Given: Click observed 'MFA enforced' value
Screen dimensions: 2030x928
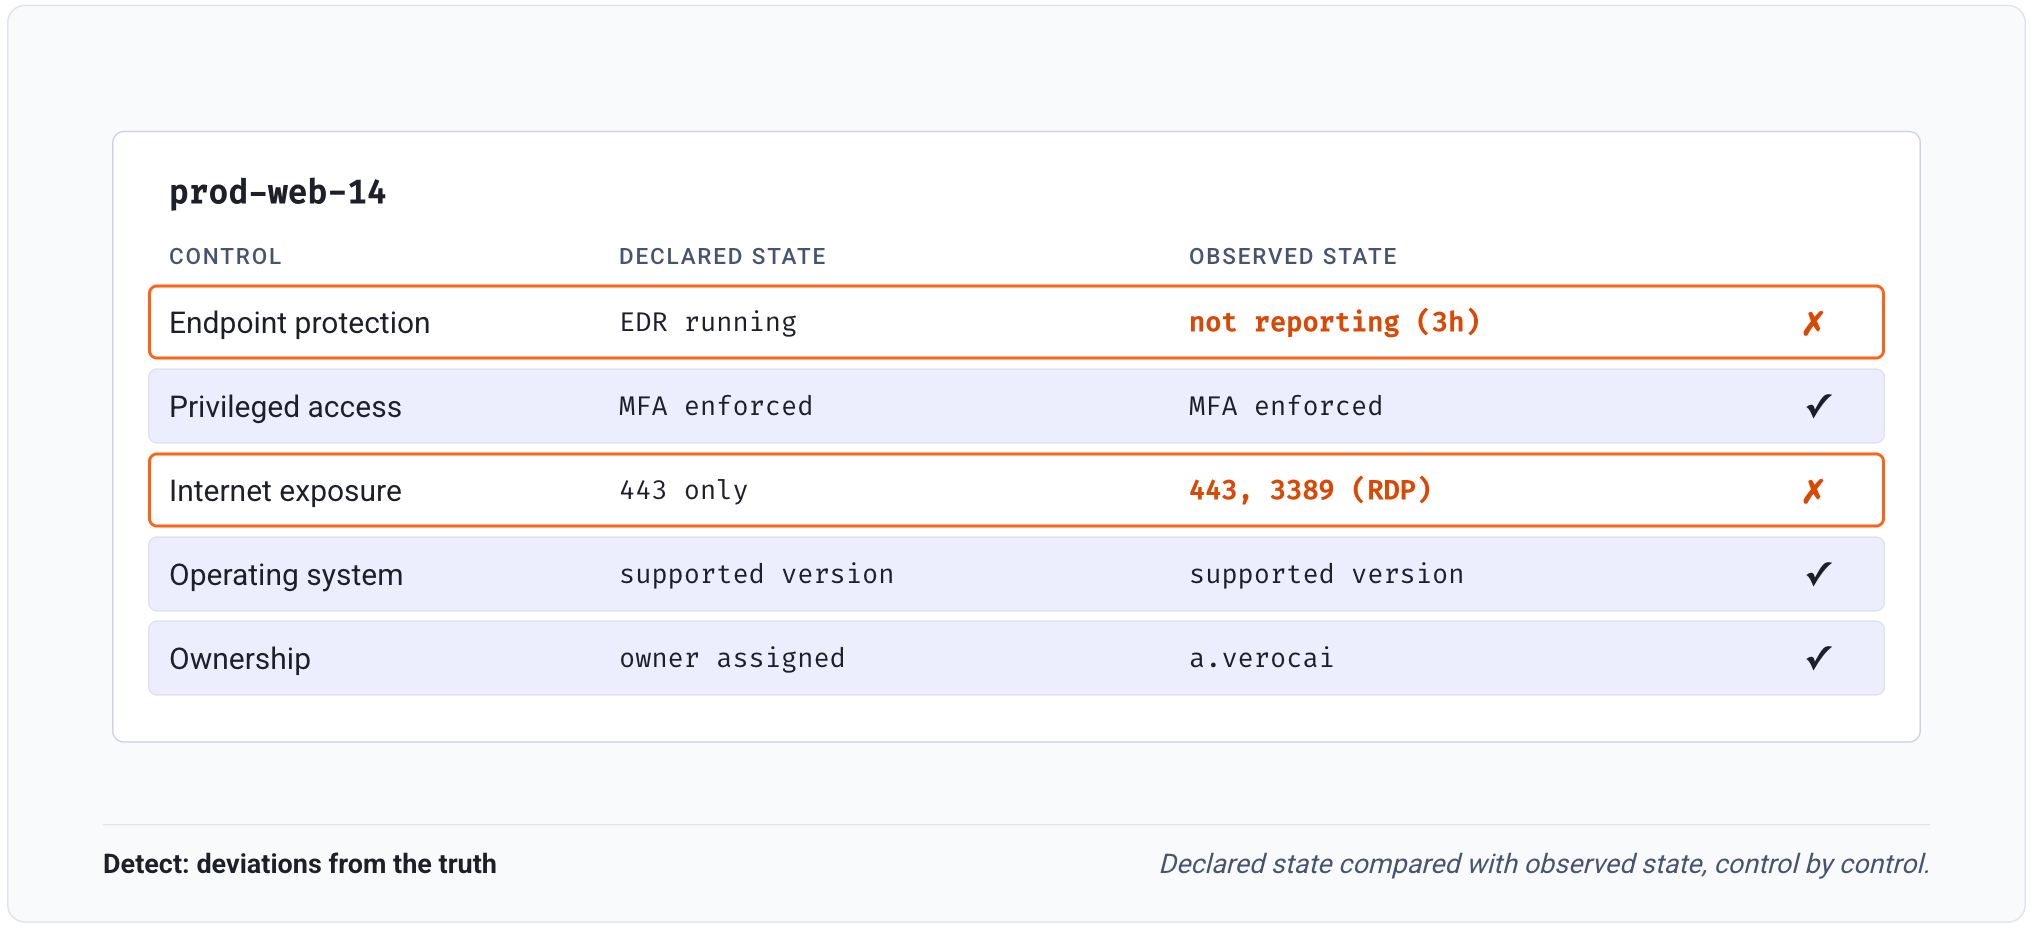Looking at the screenshot, I should tap(1286, 406).
